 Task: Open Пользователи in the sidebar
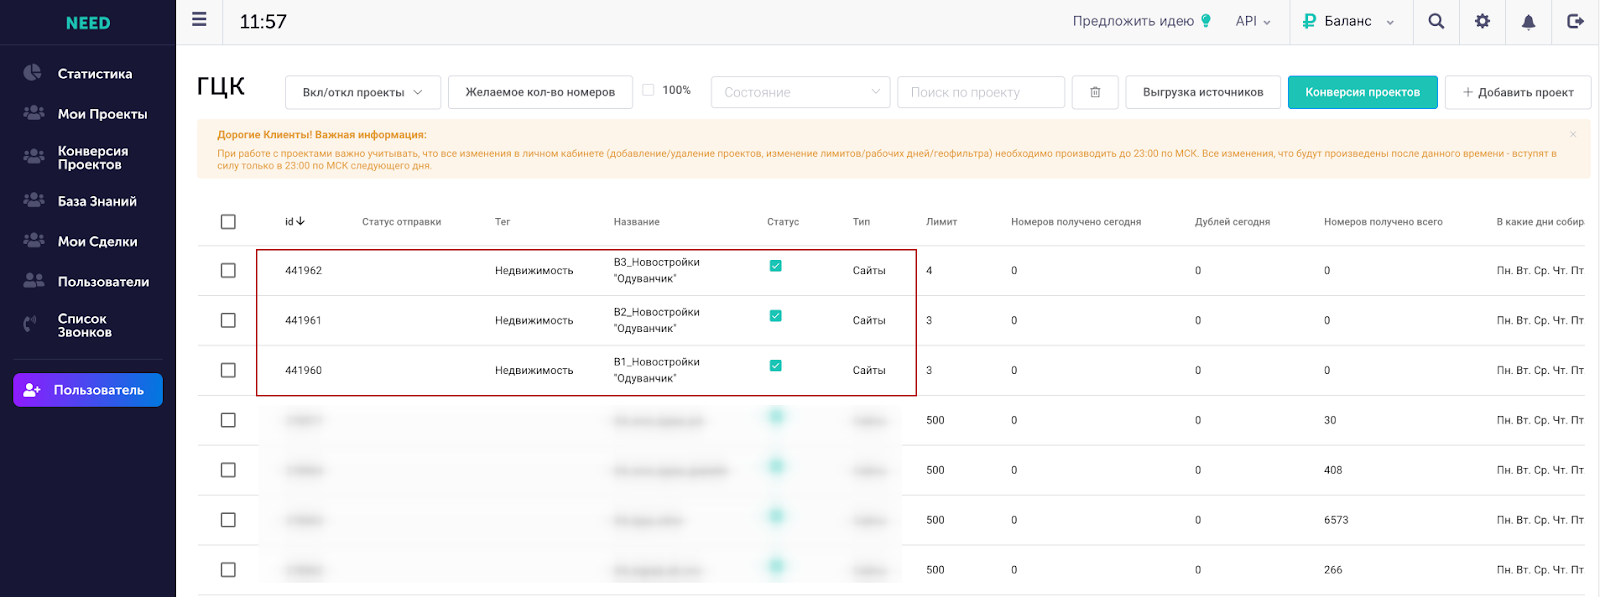pyautogui.click(x=104, y=281)
